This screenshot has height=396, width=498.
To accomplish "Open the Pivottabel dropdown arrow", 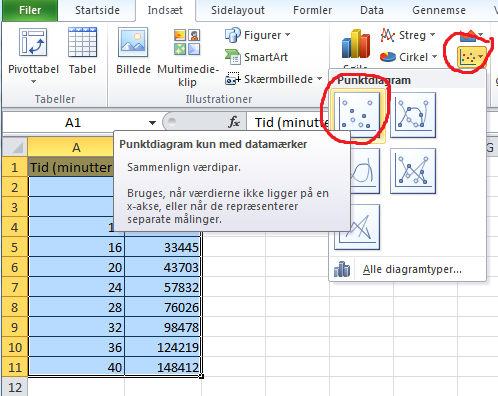I will (x=33, y=82).
